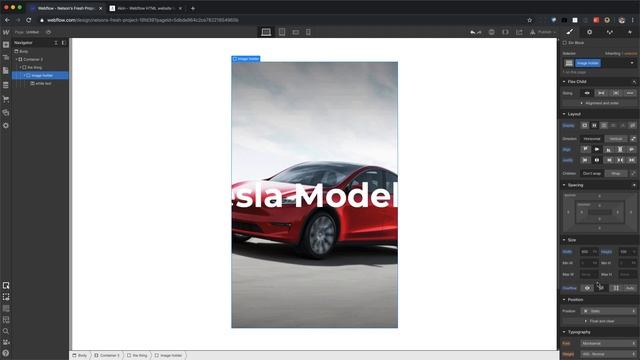Open the Assets panel
This screenshot has height=360, width=640.
pos(6,112)
